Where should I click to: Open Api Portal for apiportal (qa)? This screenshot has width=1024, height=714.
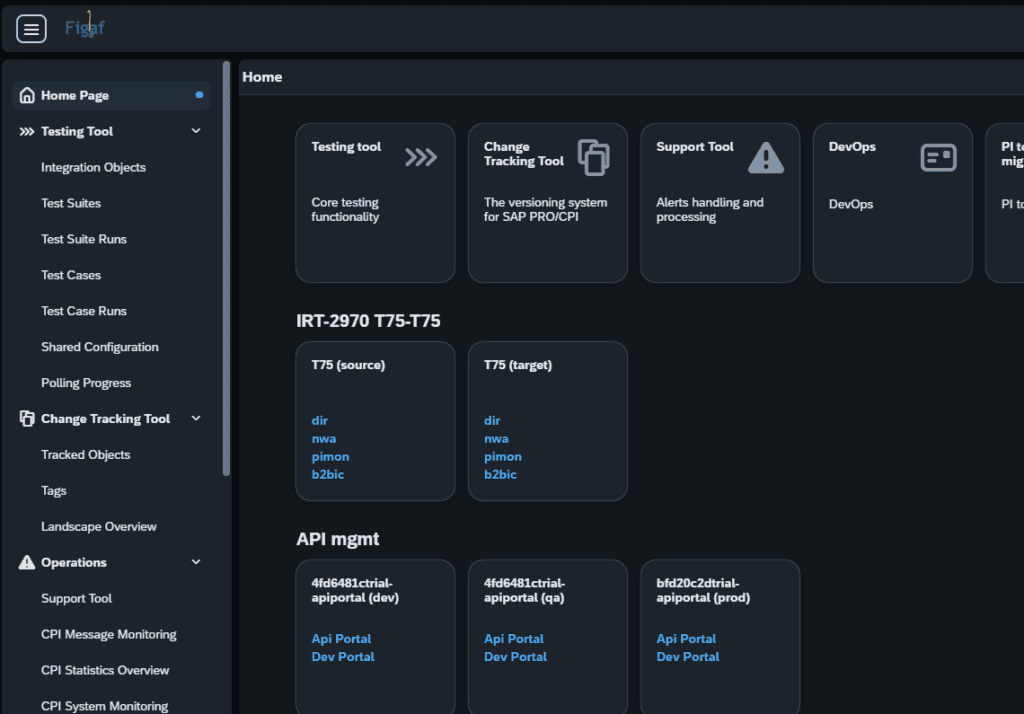tap(513, 639)
